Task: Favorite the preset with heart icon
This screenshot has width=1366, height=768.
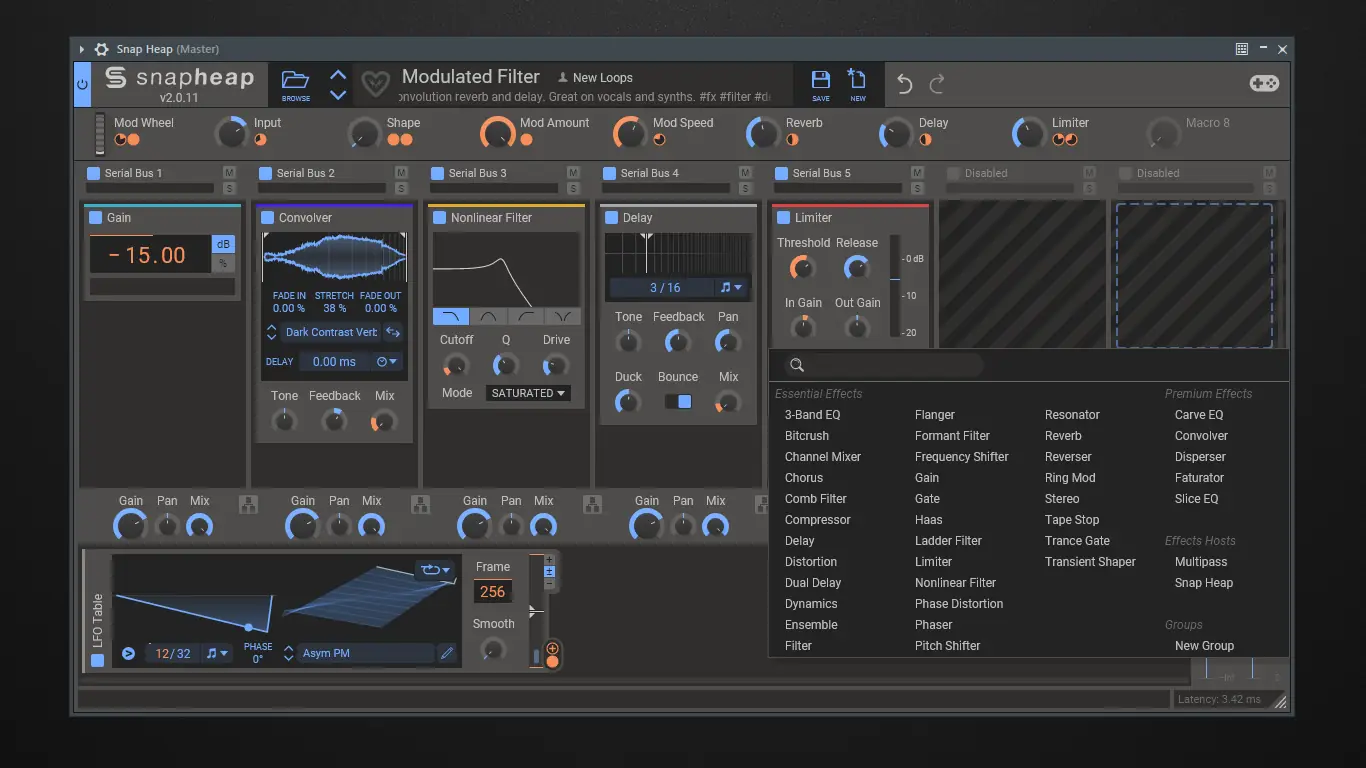Action: [375, 84]
